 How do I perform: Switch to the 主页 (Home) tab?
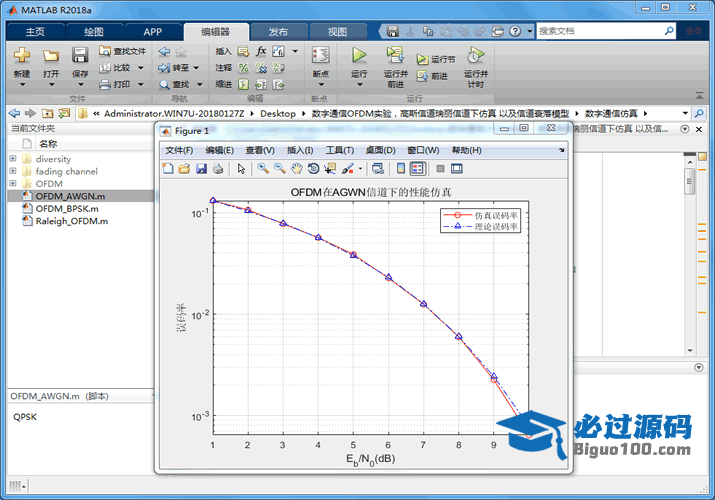coord(35,31)
